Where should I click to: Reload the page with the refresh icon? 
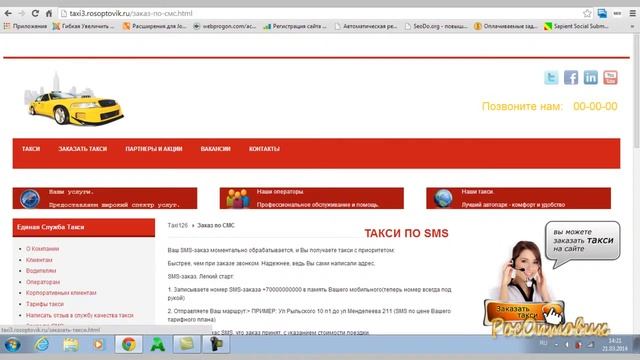(x=35, y=13)
